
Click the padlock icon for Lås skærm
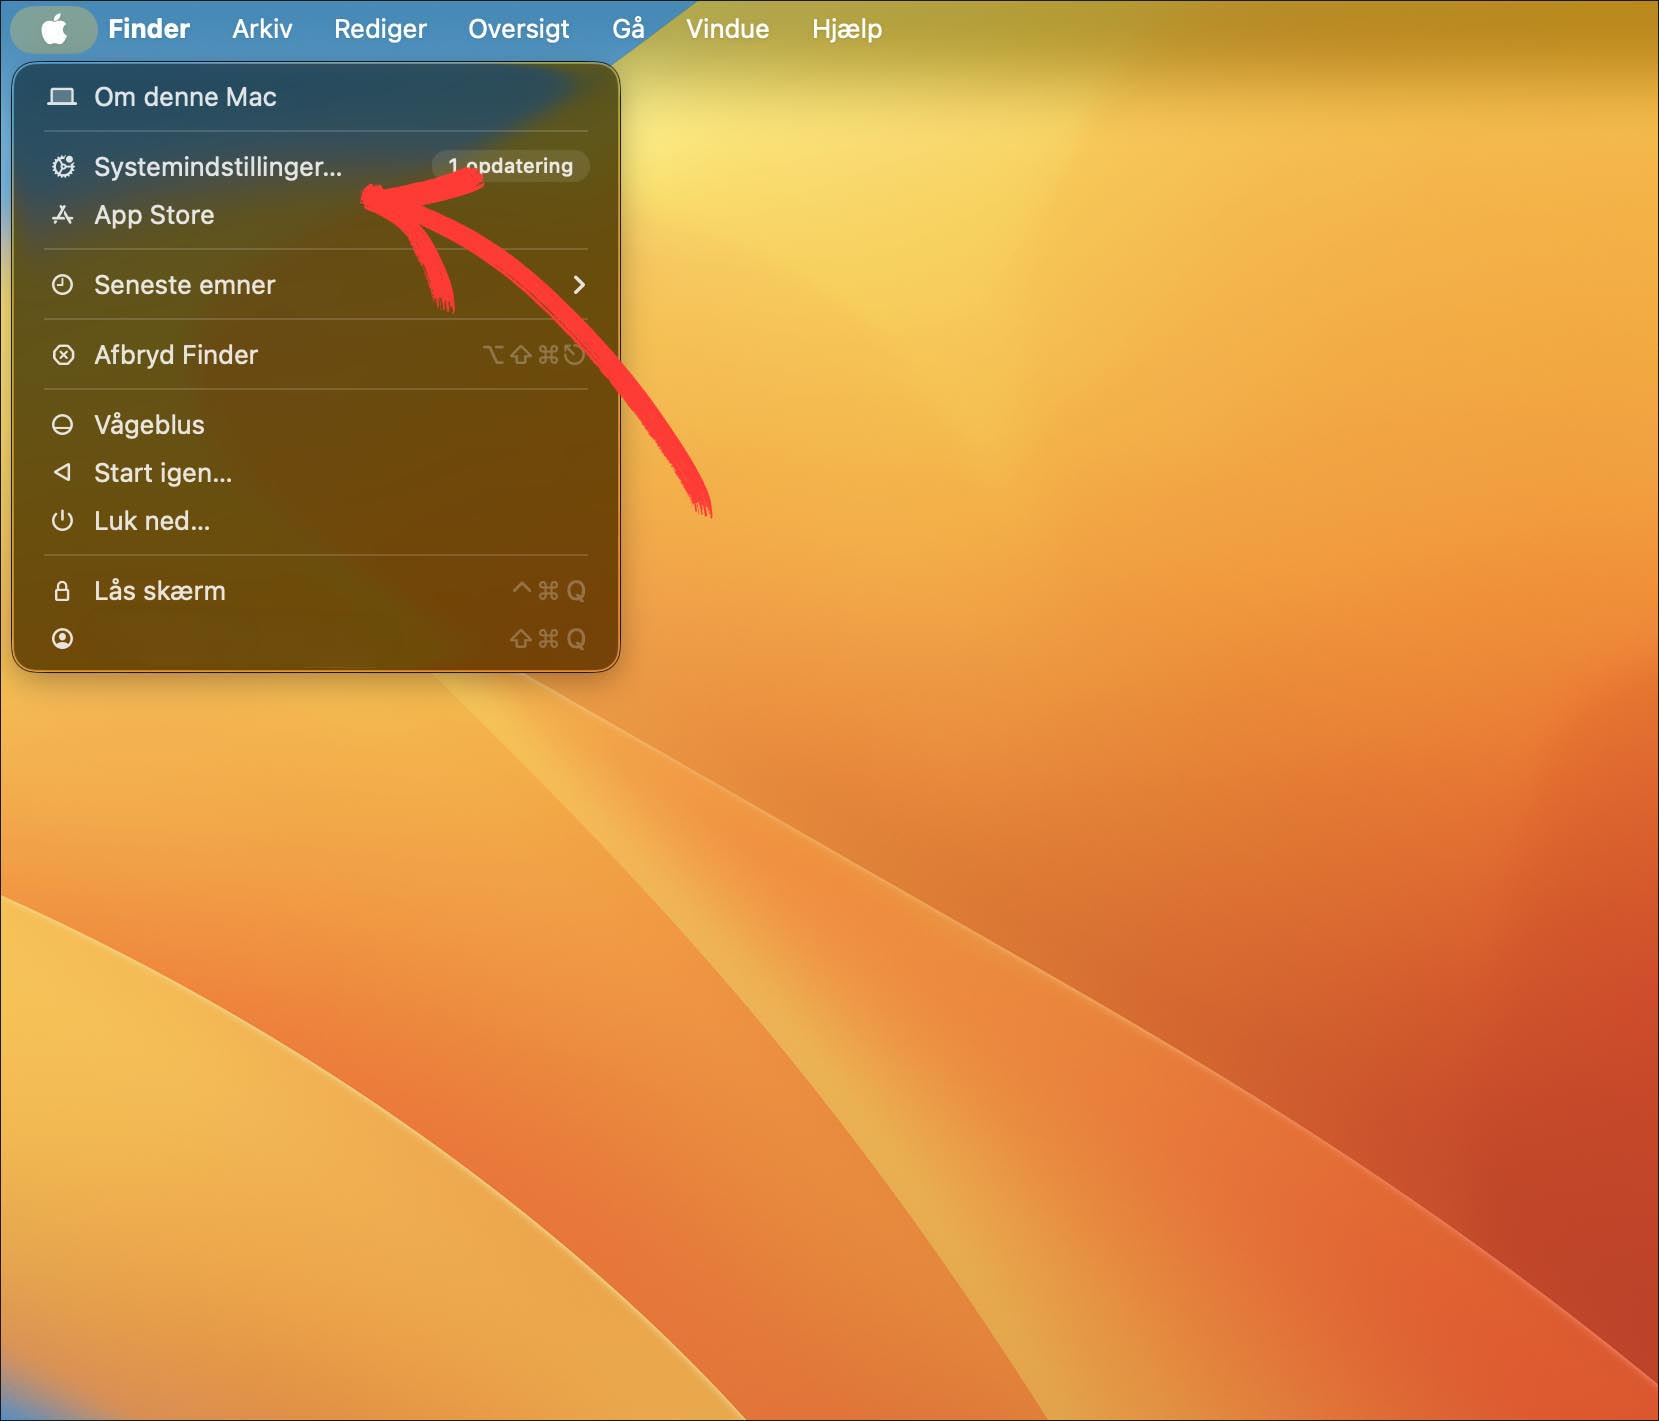(x=62, y=591)
